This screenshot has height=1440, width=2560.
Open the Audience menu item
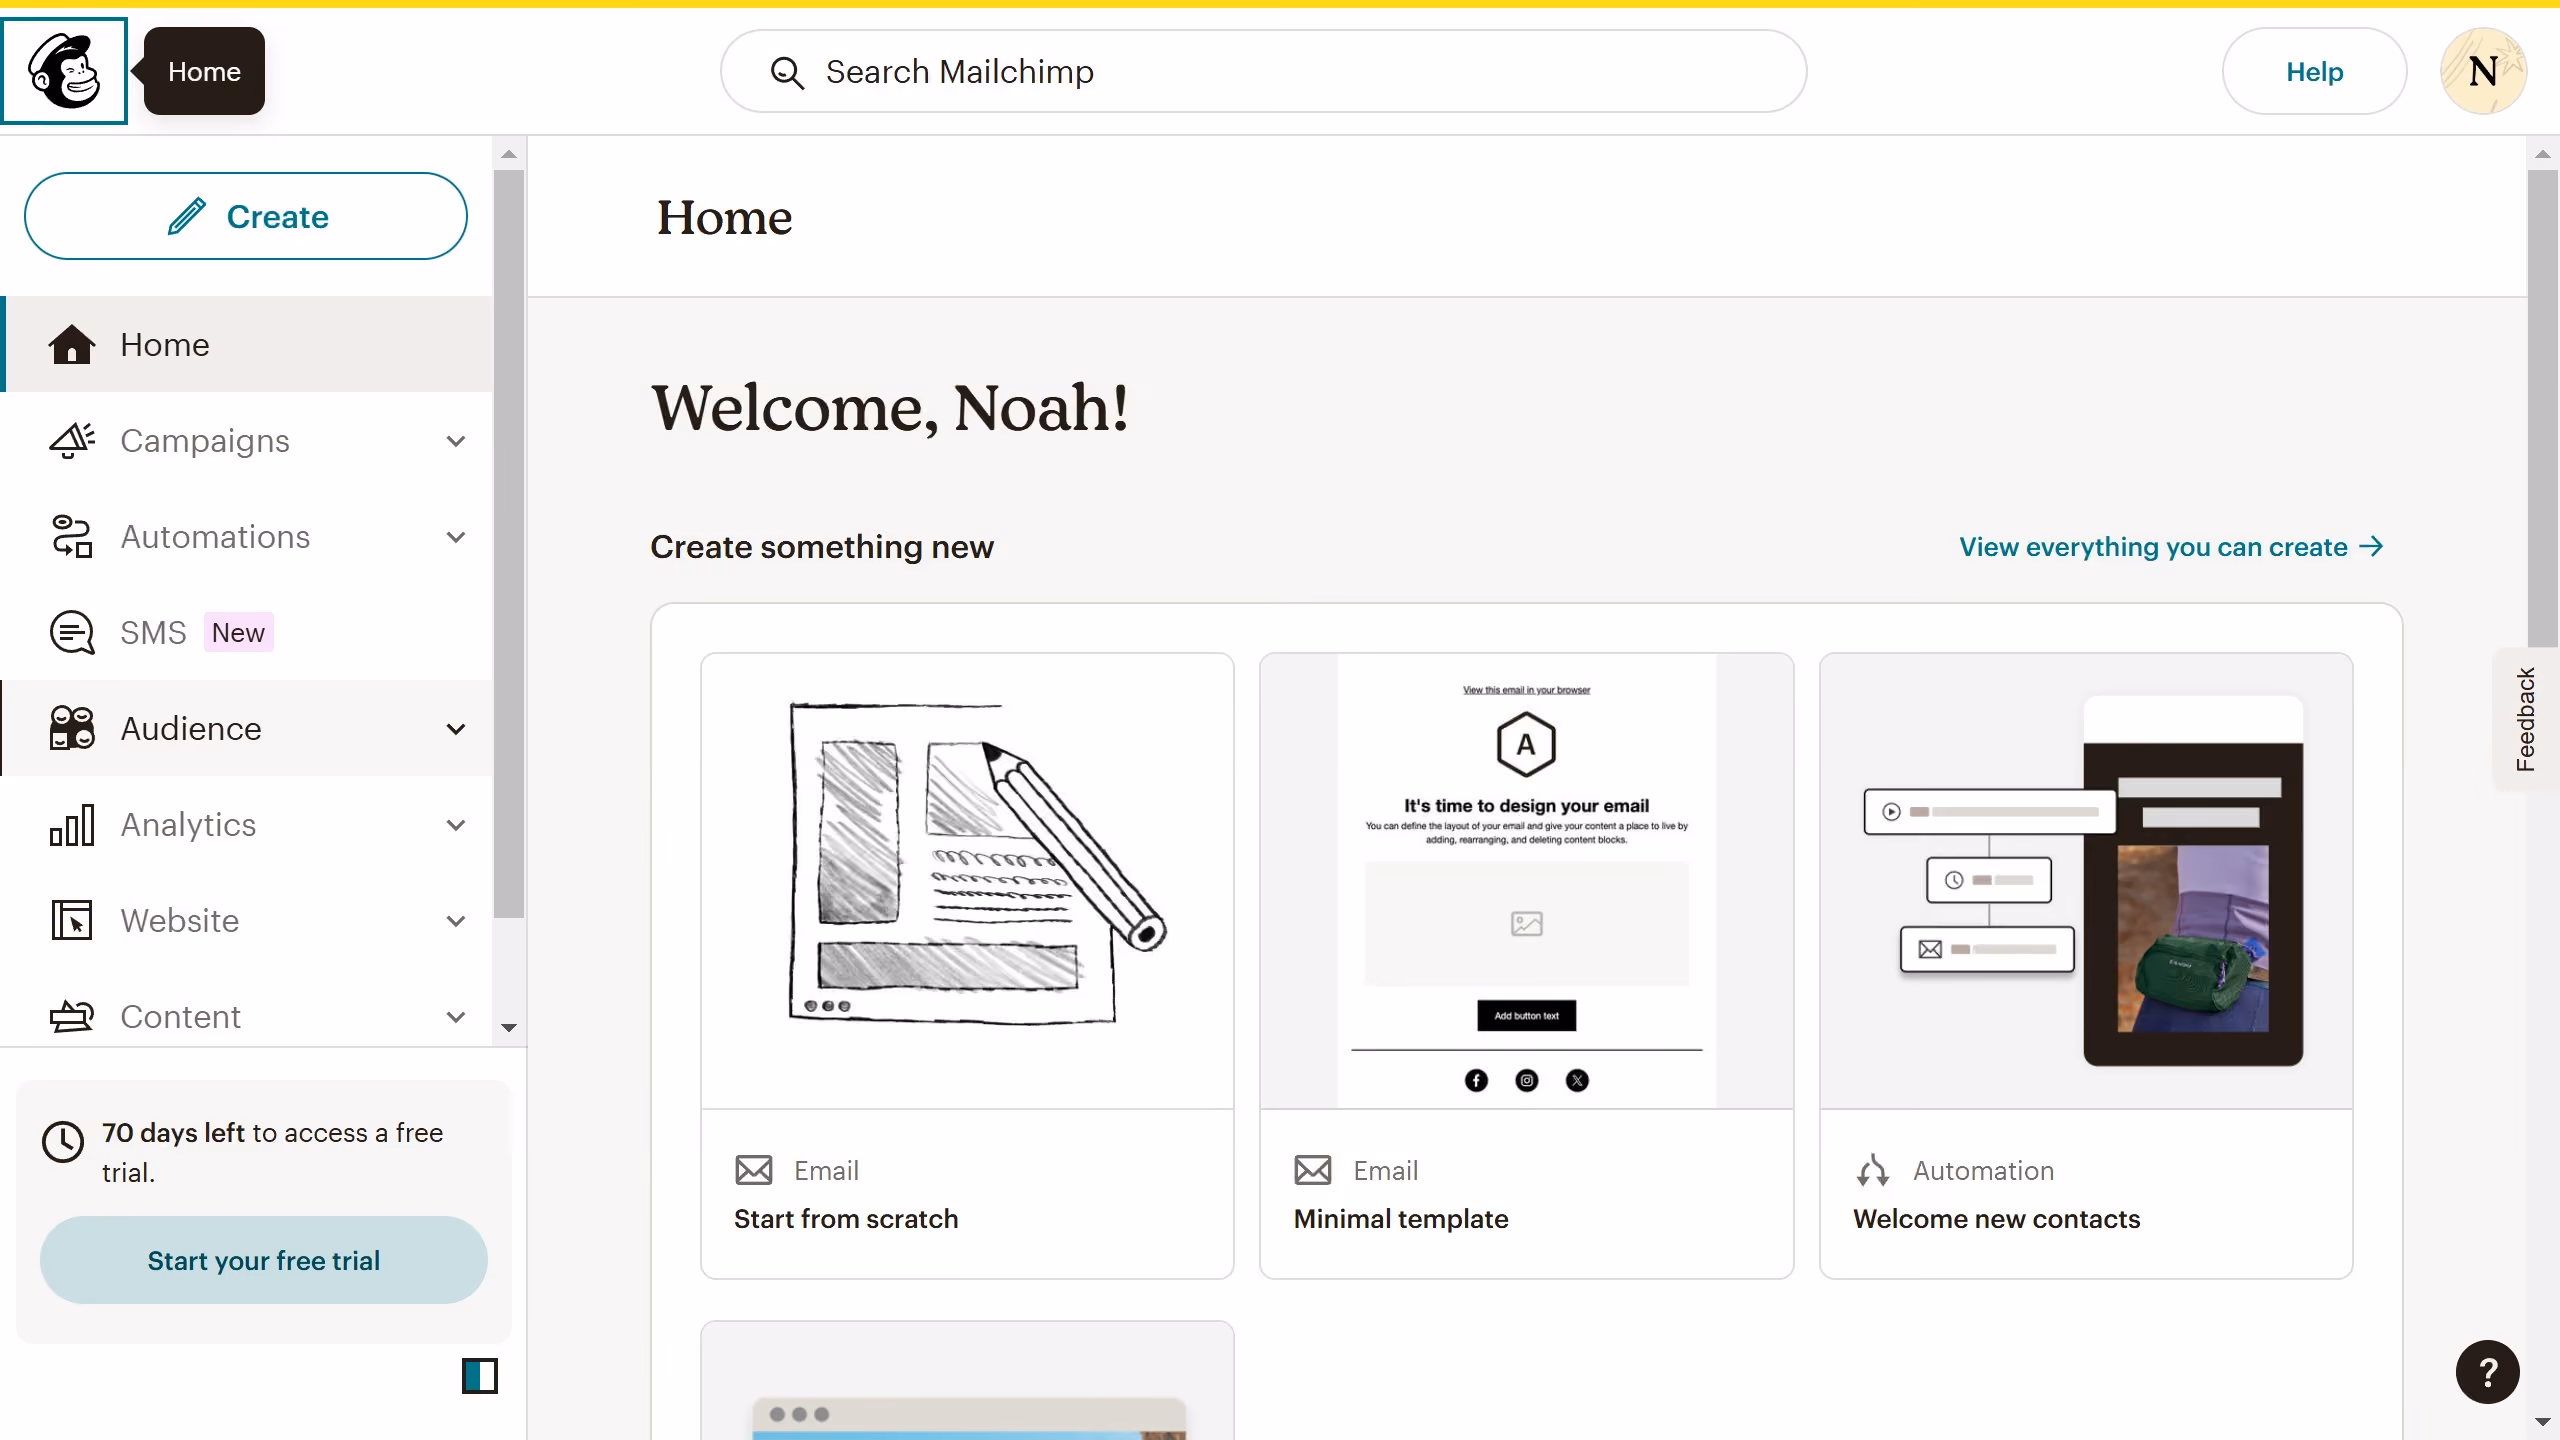click(x=246, y=729)
